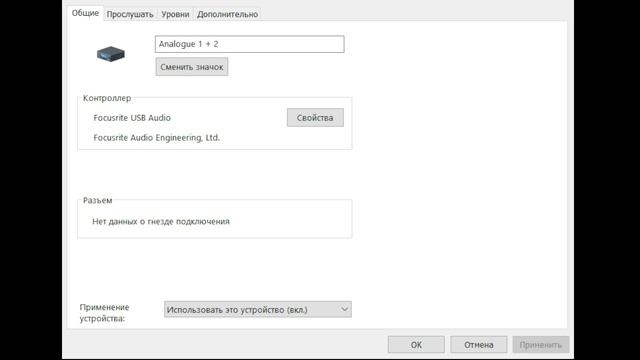Focus the Analogue 1 + 2 name field
This screenshot has height=360, width=640.
click(249, 44)
